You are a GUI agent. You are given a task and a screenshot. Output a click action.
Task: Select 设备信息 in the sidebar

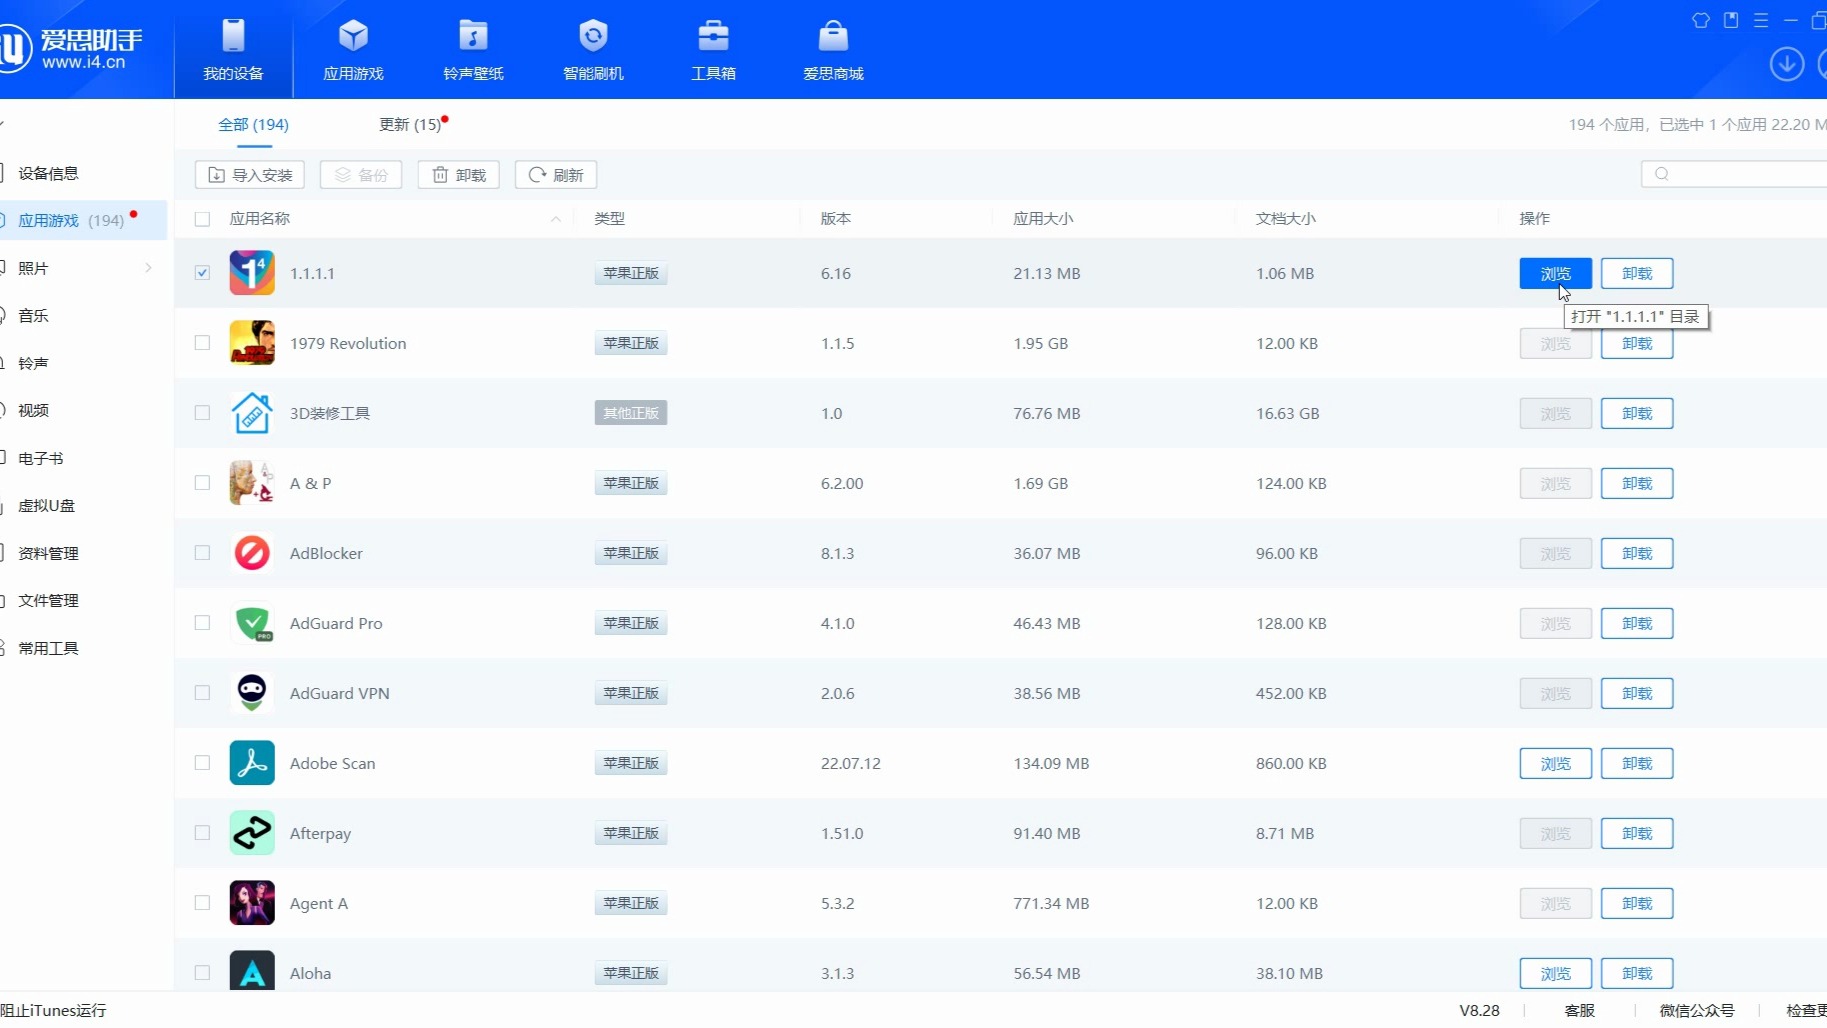(48, 173)
